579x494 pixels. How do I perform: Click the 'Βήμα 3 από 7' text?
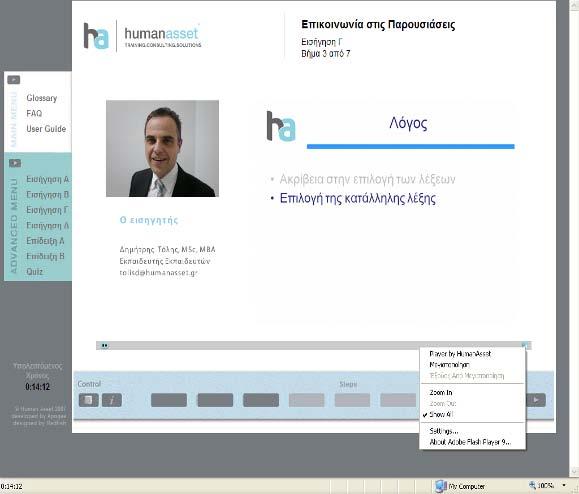326,54
